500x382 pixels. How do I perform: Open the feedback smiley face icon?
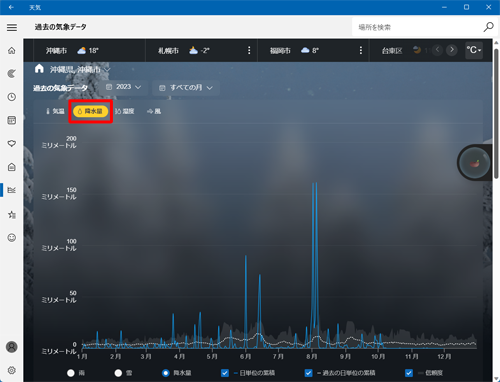(12, 238)
